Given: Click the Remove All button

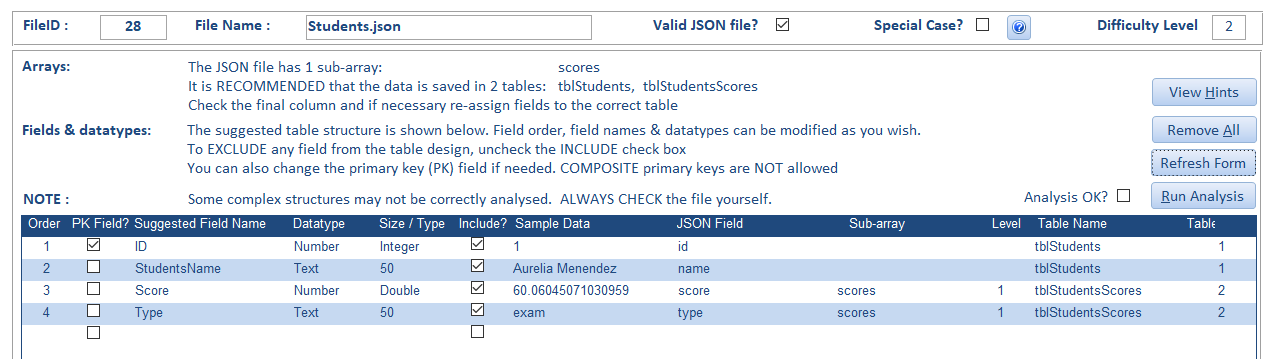Looking at the screenshot, I should click(x=1203, y=130).
